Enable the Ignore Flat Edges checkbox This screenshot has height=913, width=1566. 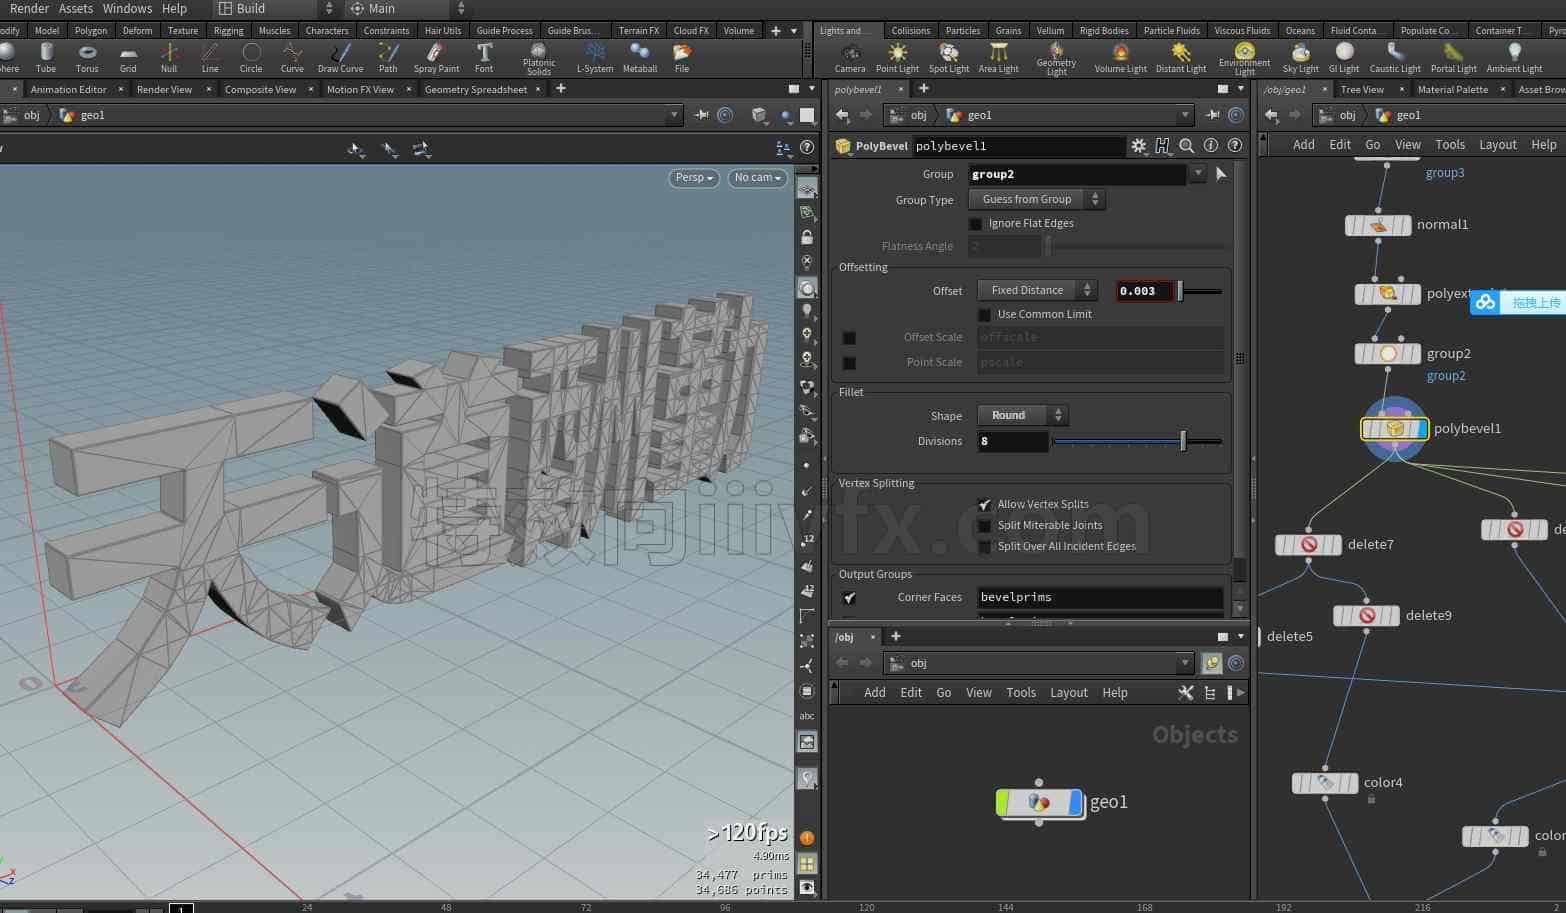point(976,223)
